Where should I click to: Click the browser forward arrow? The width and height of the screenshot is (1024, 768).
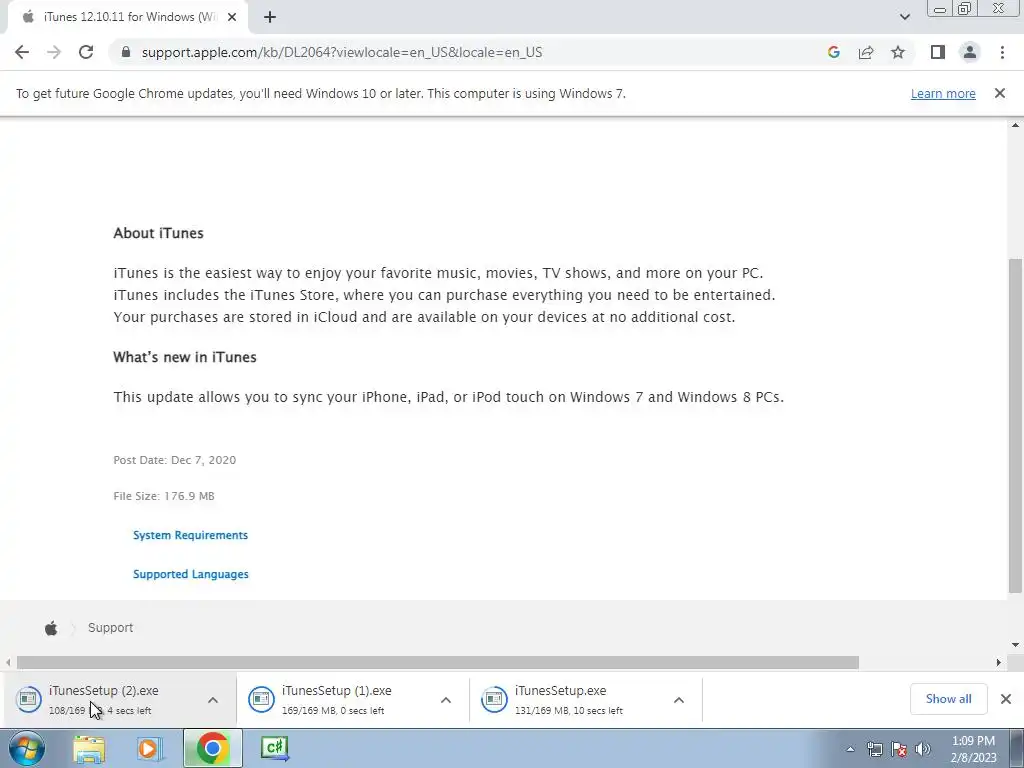(54, 52)
